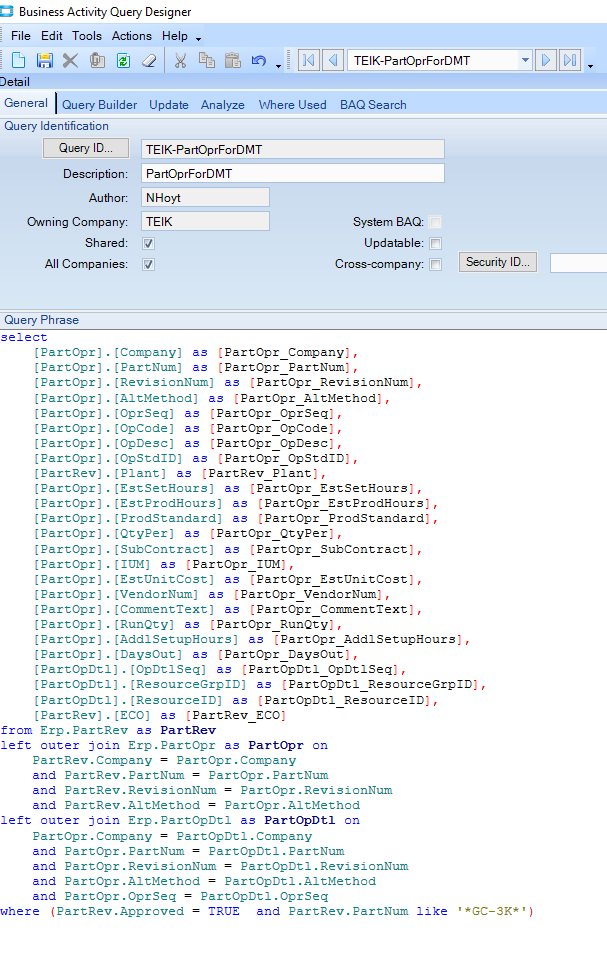Click the Clear eraser icon
This screenshot has width=607, height=957.
pyautogui.click(x=149, y=60)
